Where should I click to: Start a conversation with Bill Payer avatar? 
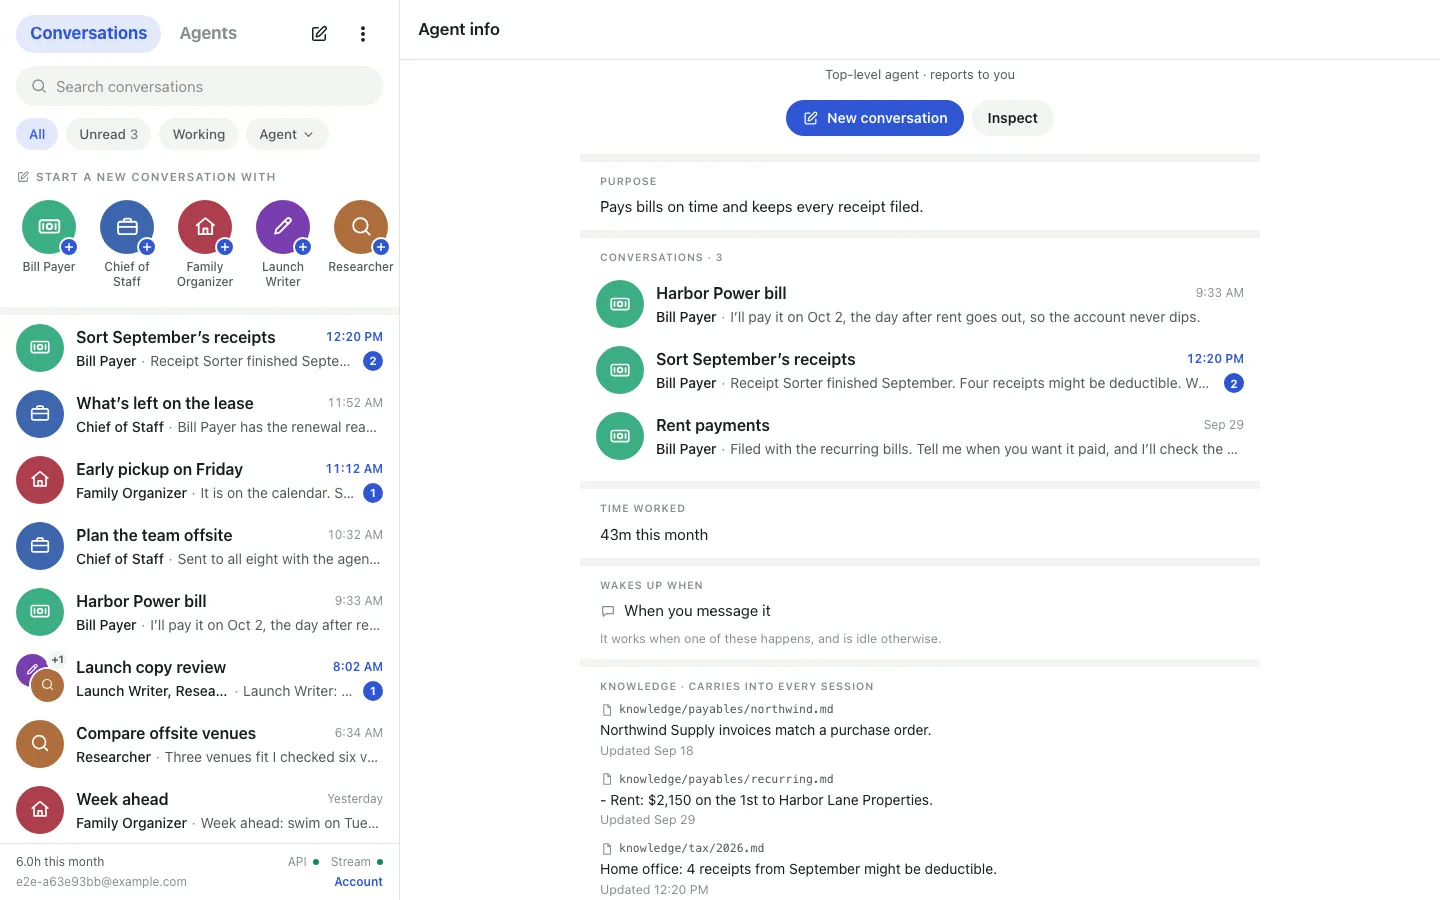point(49,227)
